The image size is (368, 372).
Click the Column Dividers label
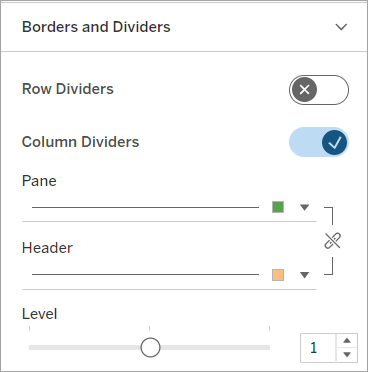tap(80, 142)
